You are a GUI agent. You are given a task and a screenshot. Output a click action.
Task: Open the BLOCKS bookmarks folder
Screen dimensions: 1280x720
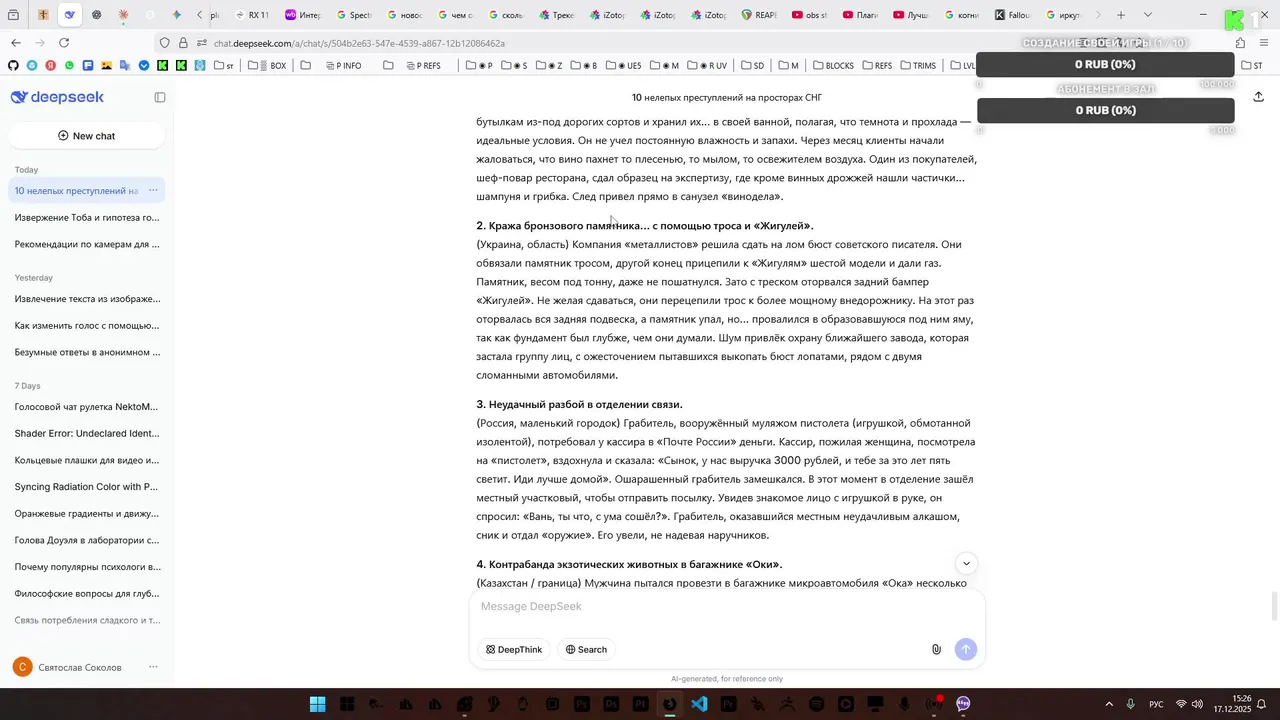[x=832, y=65]
